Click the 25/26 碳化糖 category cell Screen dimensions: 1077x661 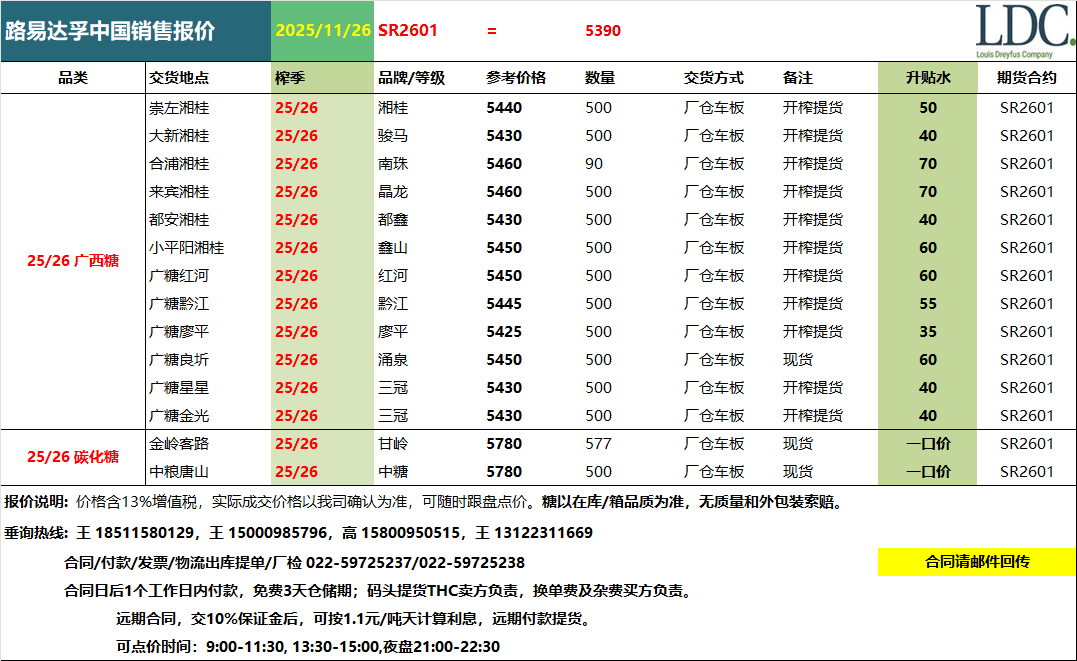73,457
